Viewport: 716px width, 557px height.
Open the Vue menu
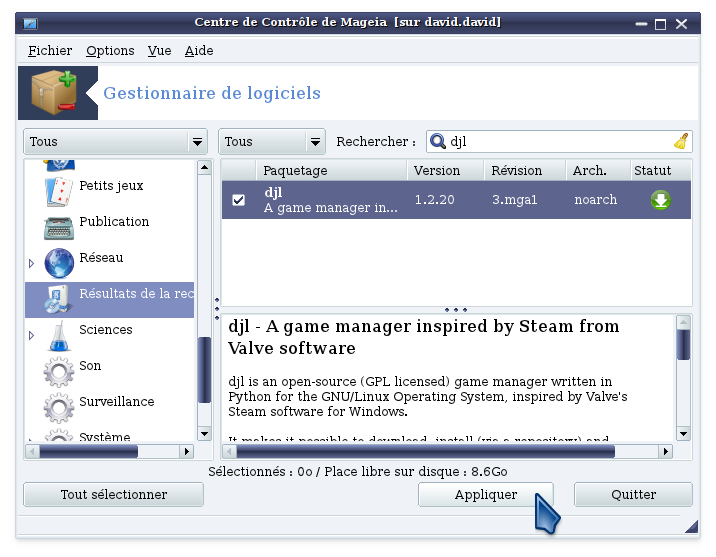point(159,50)
